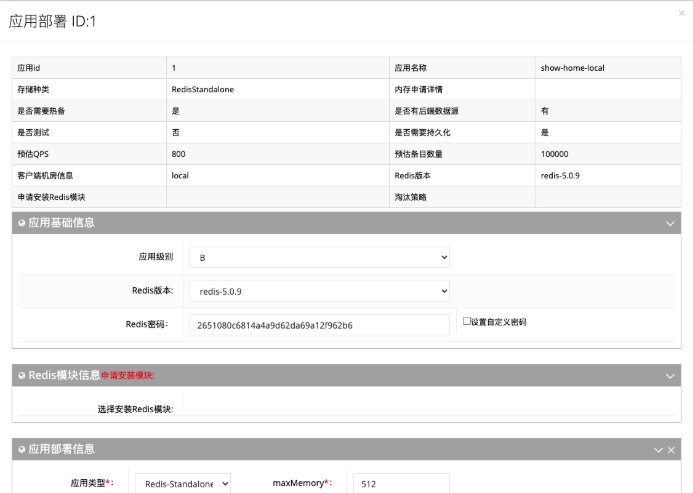Click into the Redis密码 input field
693x493 pixels.
coord(319,325)
